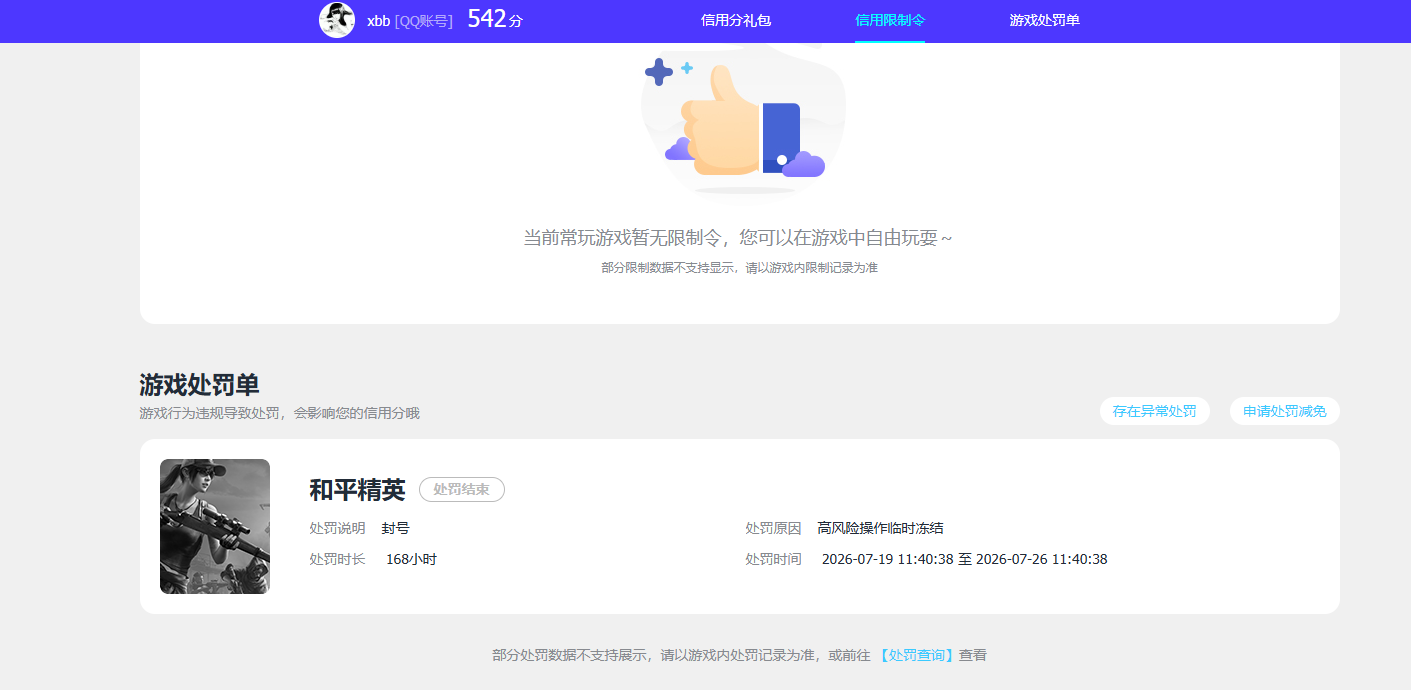Go to the 游戏处罚单 tab
Viewport: 1411px width, 690px height.
click(1044, 20)
